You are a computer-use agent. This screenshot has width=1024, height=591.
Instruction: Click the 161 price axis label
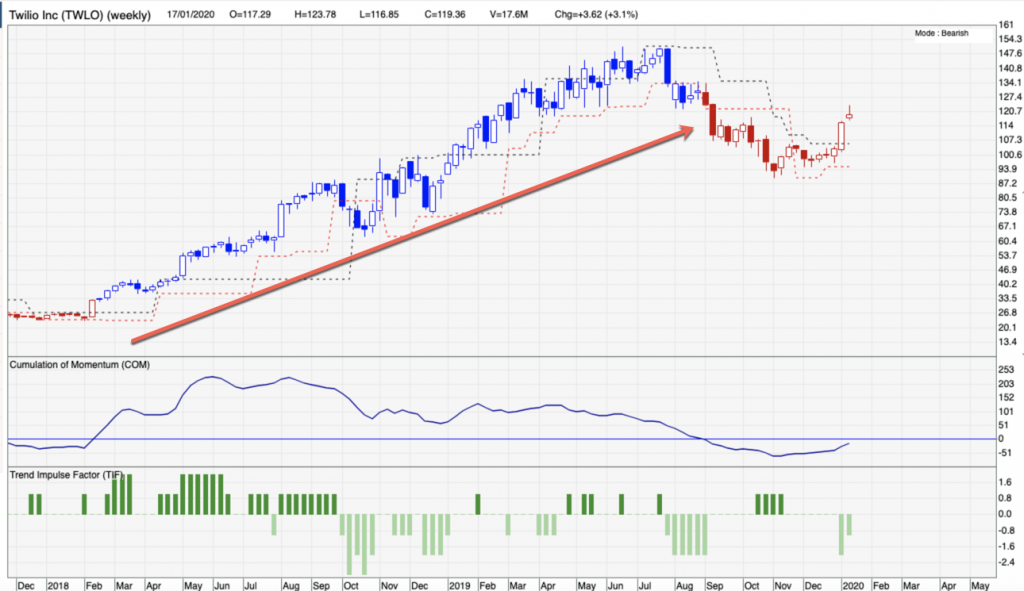(x=1006, y=25)
